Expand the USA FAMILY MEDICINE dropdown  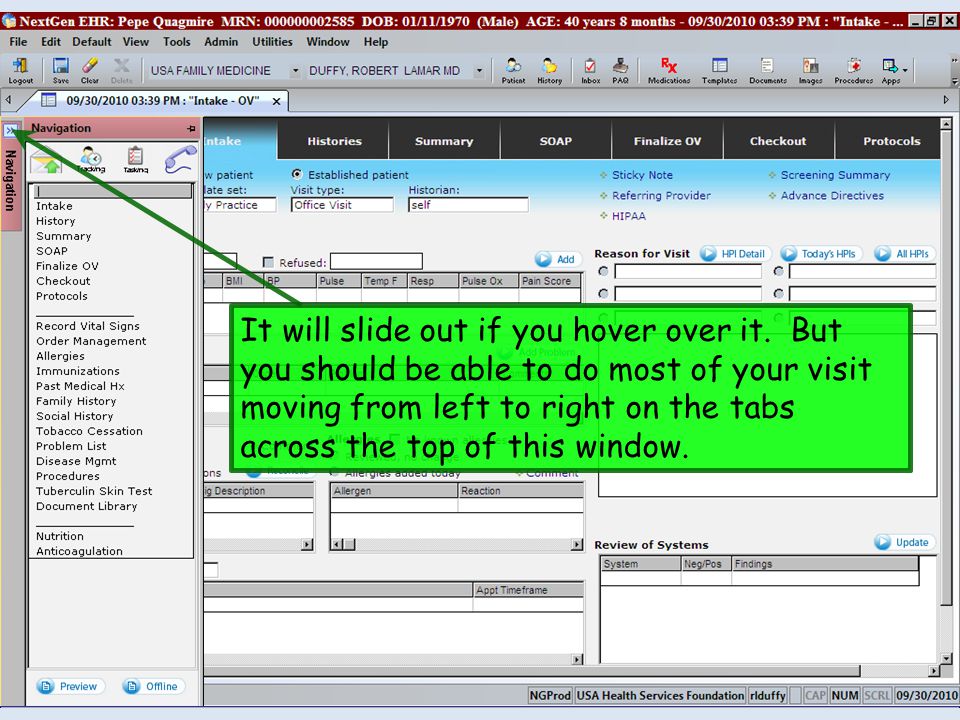pyautogui.click(x=295, y=71)
